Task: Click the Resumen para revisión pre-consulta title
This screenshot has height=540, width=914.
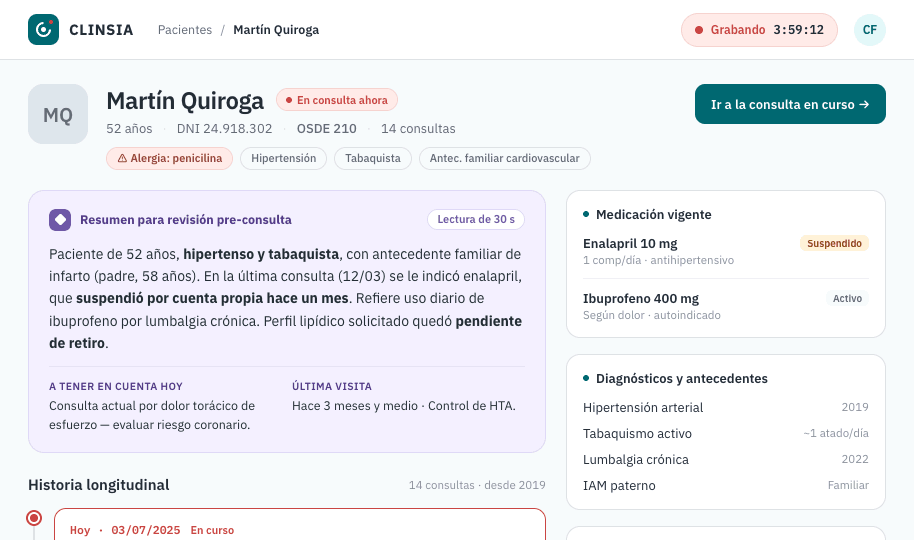Action: (186, 220)
